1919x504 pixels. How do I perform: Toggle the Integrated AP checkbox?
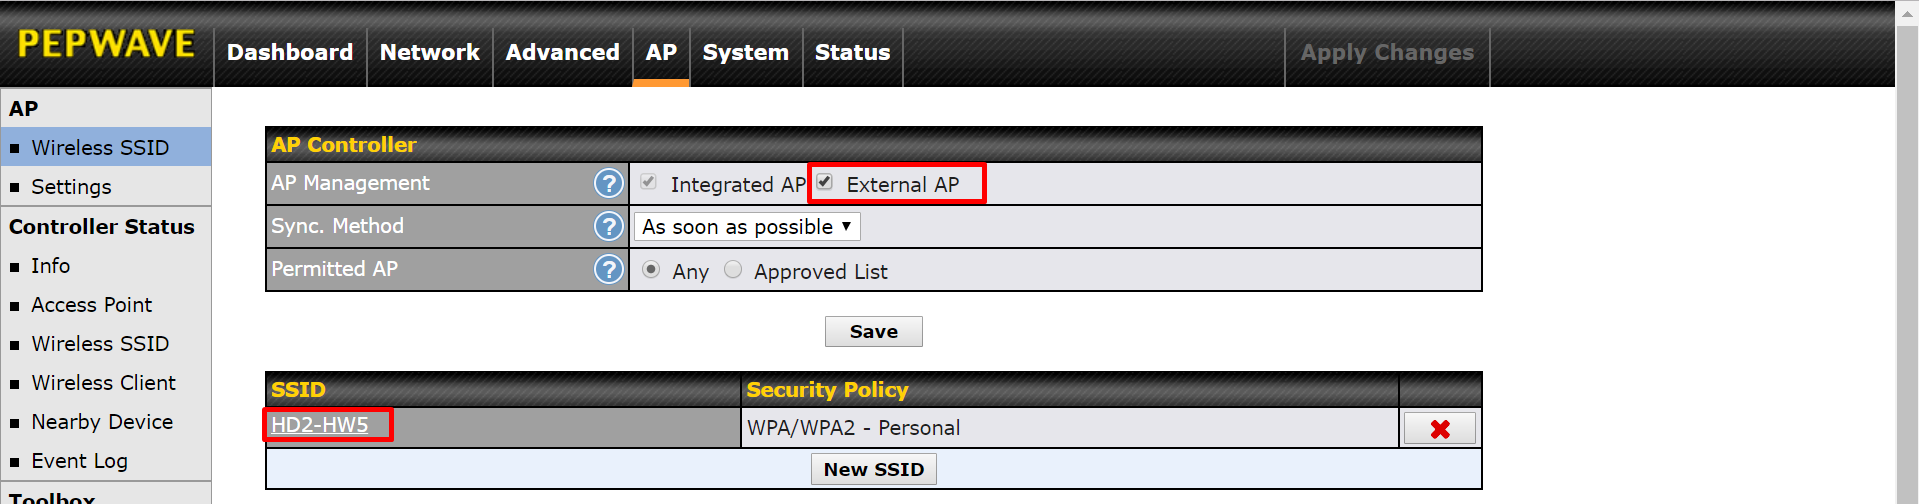tap(649, 182)
